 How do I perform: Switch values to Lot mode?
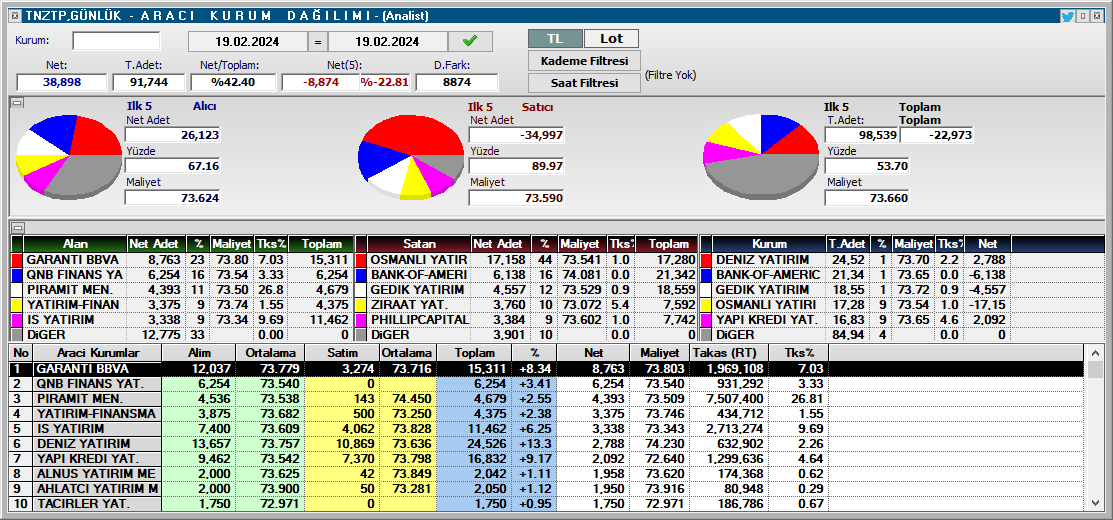coord(611,38)
